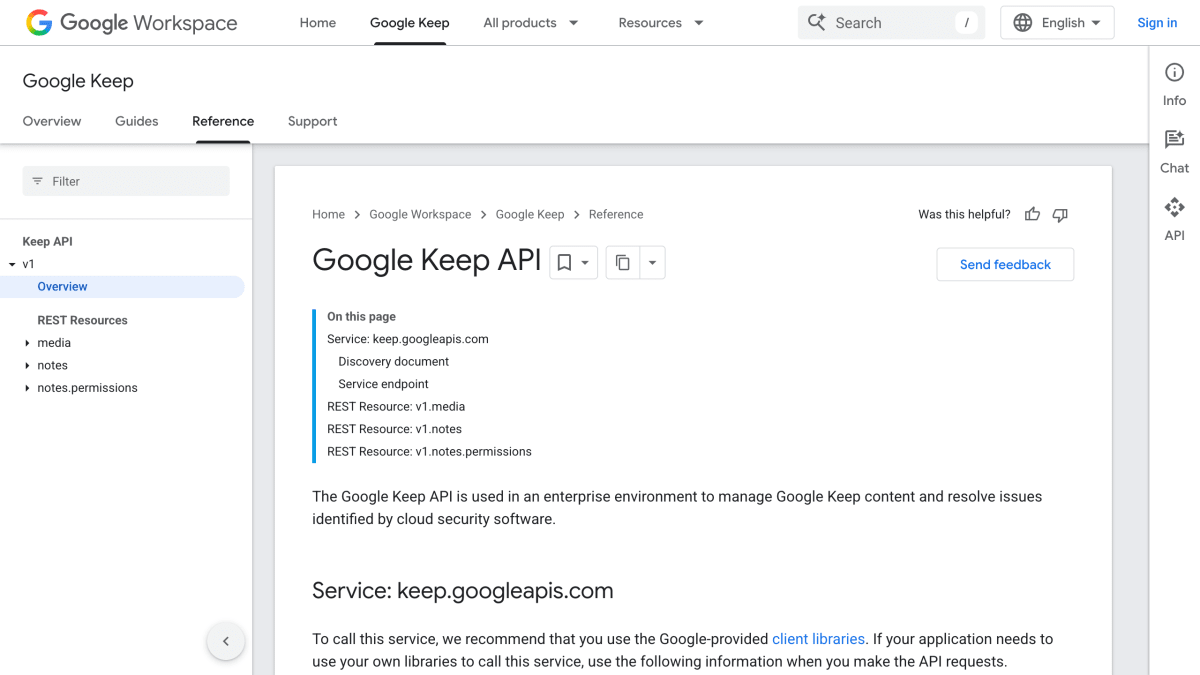Collapse the v1 tree section
Viewport: 1200px width, 675px height.
click(12, 264)
